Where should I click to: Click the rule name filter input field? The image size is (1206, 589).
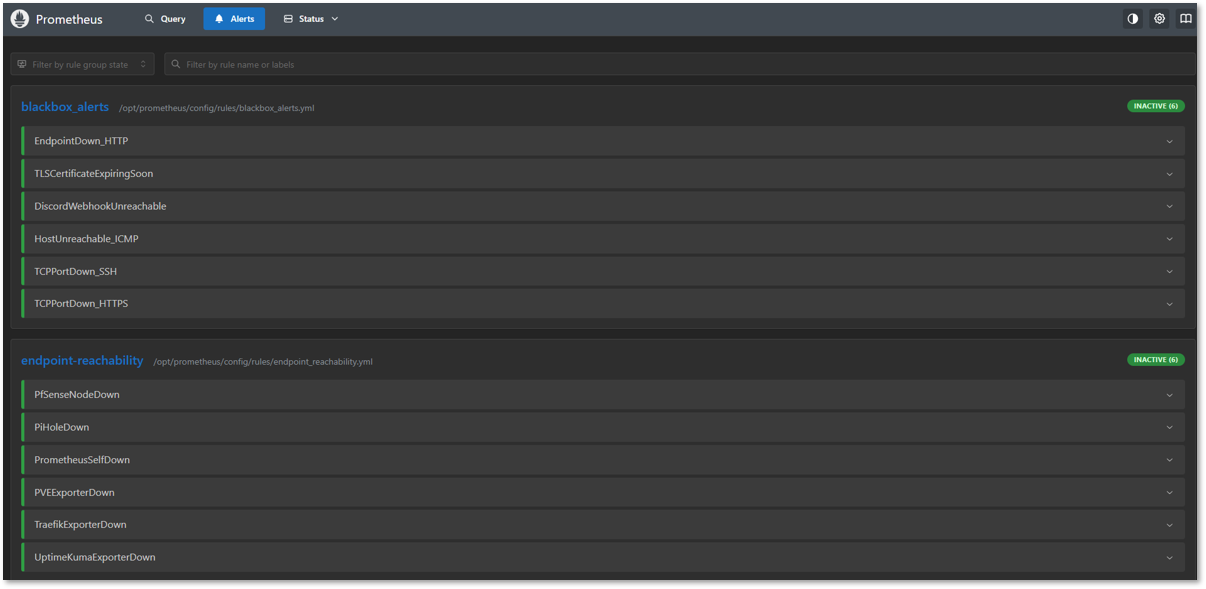(x=400, y=63)
